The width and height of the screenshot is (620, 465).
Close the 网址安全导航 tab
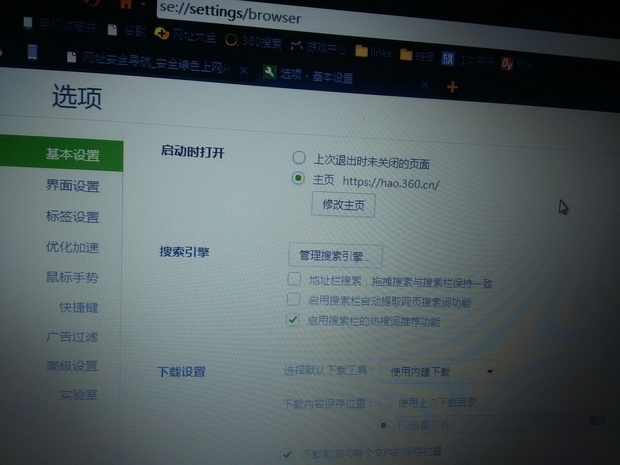(x=244, y=70)
